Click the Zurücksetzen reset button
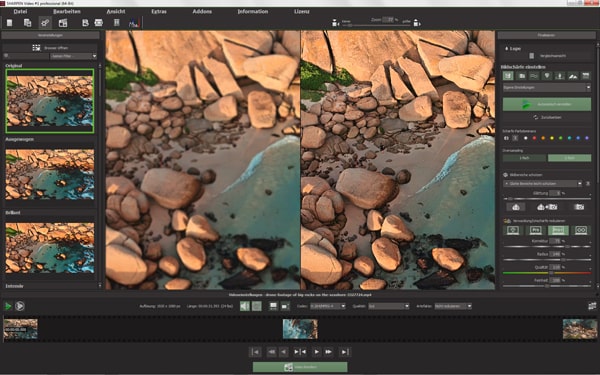This screenshot has width=600, height=375. (x=547, y=117)
